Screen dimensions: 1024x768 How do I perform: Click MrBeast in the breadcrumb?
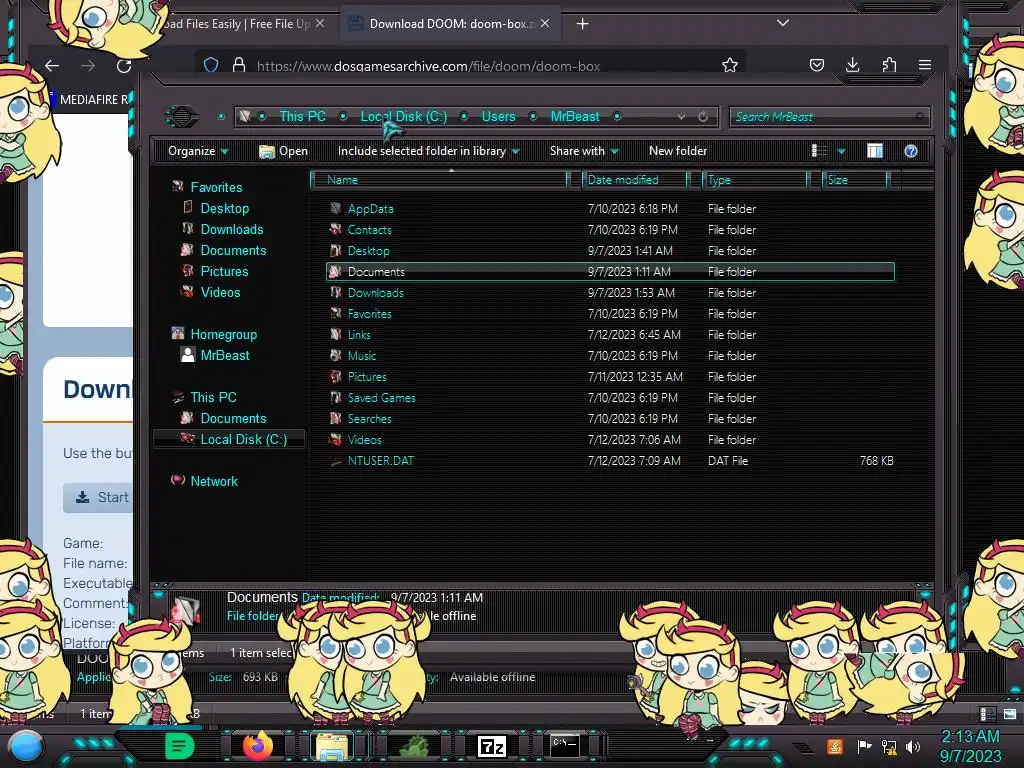click(575, 116)
